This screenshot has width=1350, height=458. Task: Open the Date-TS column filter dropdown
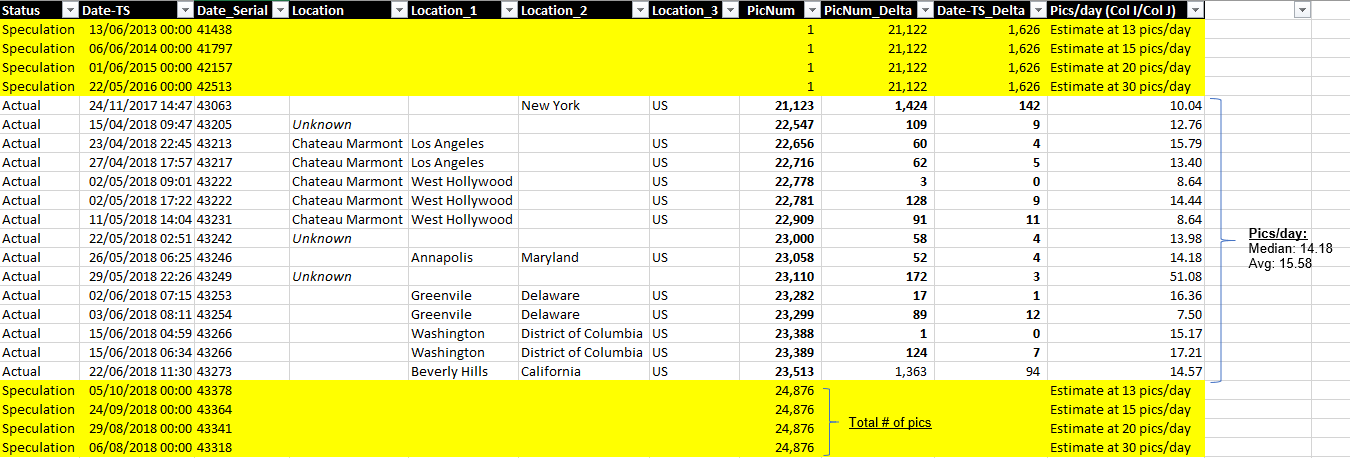tap(184, 10)
